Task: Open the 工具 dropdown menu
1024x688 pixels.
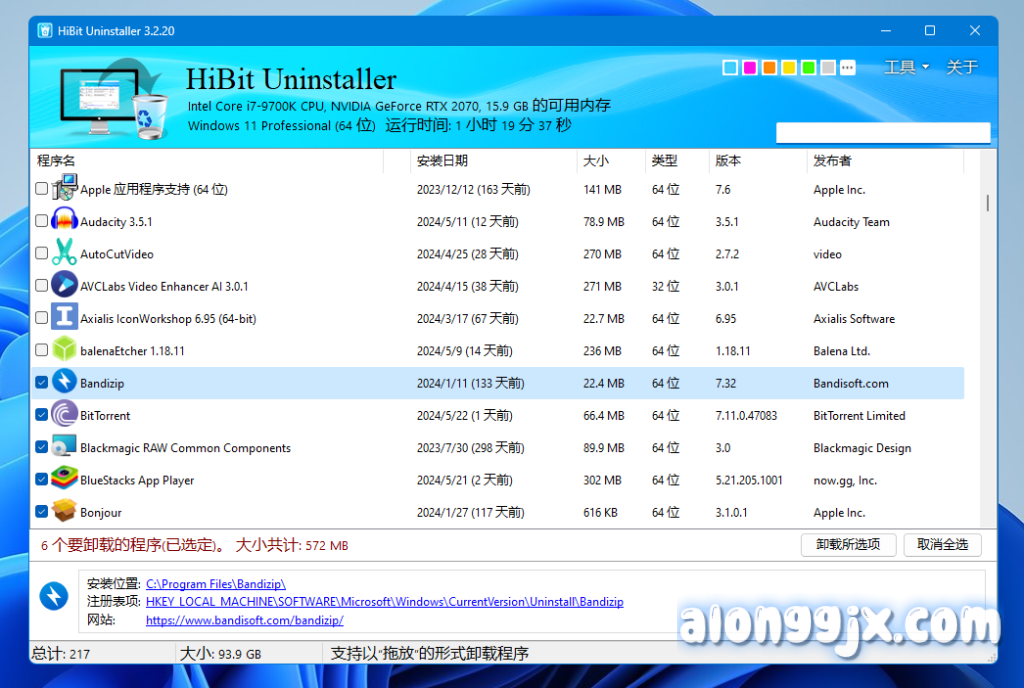Action: [x=906, y=67]
